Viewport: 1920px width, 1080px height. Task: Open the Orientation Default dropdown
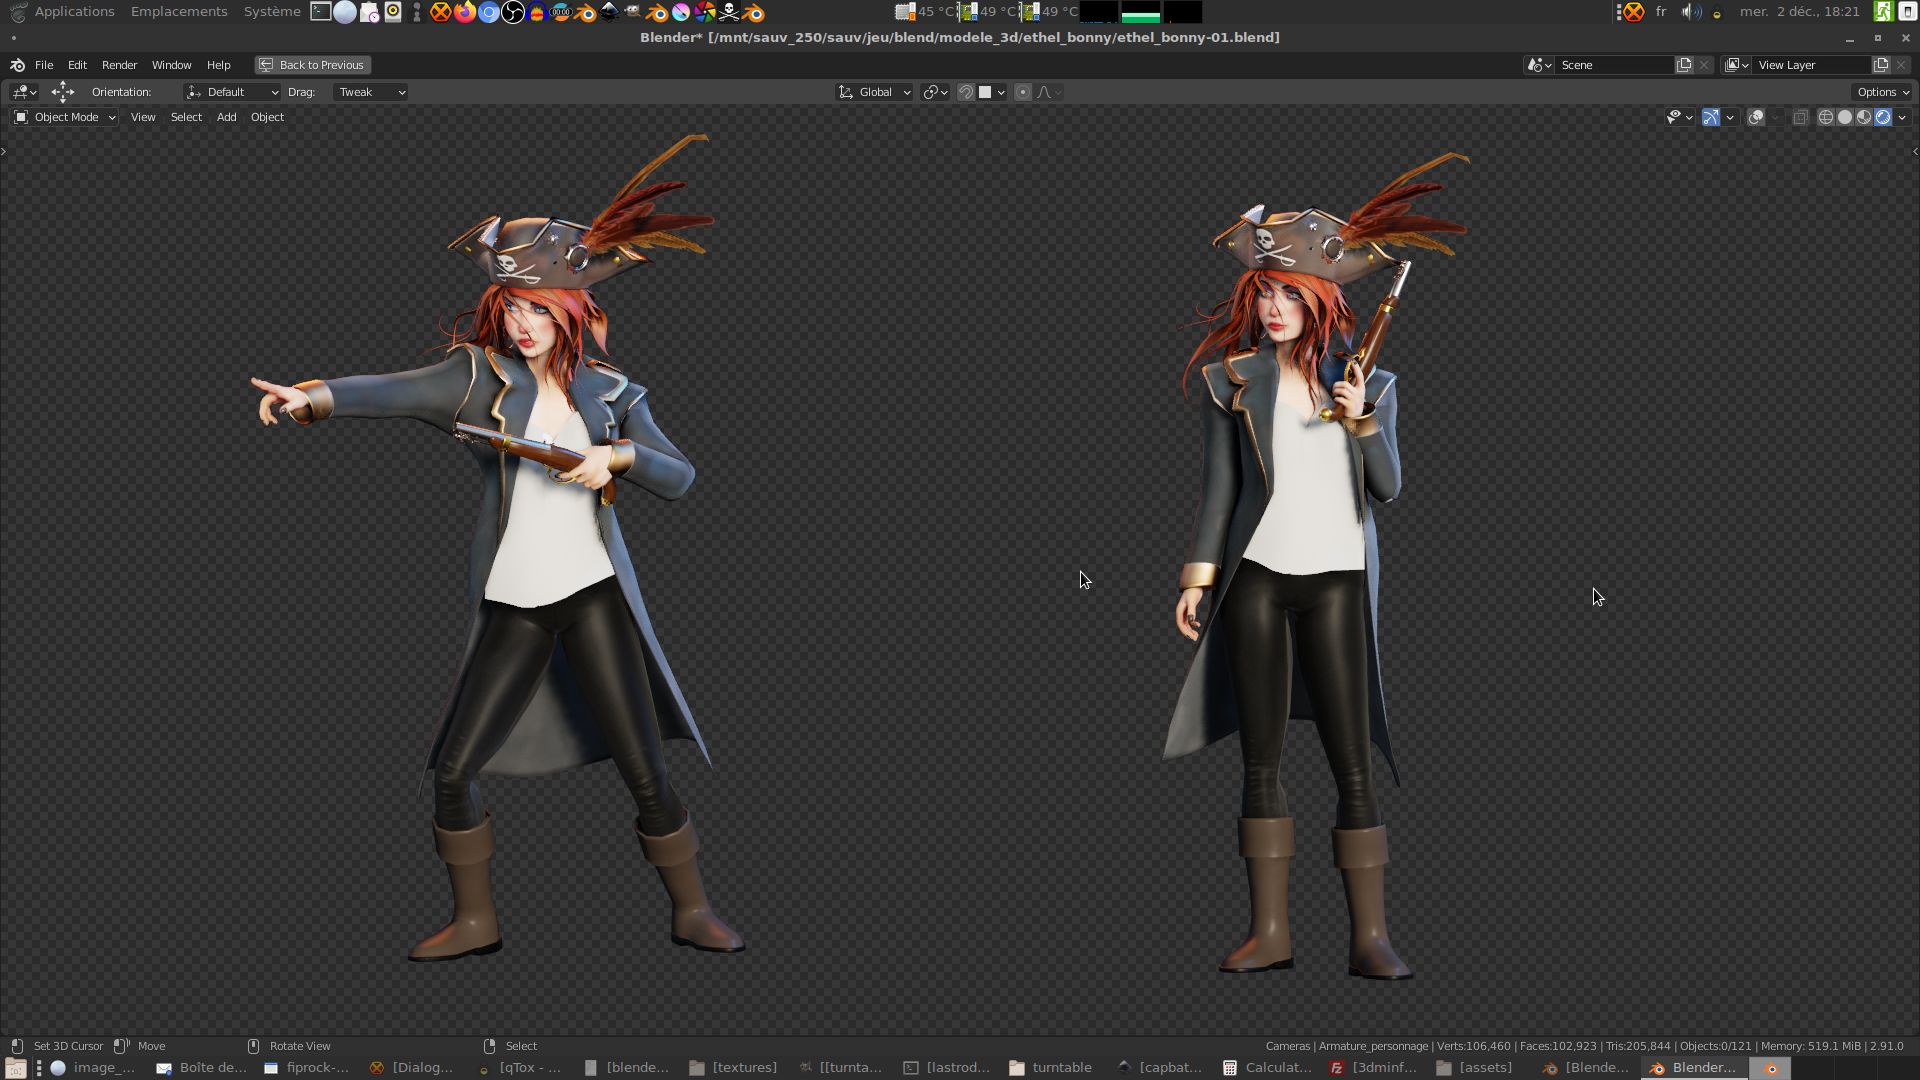(x=232, y=92)
